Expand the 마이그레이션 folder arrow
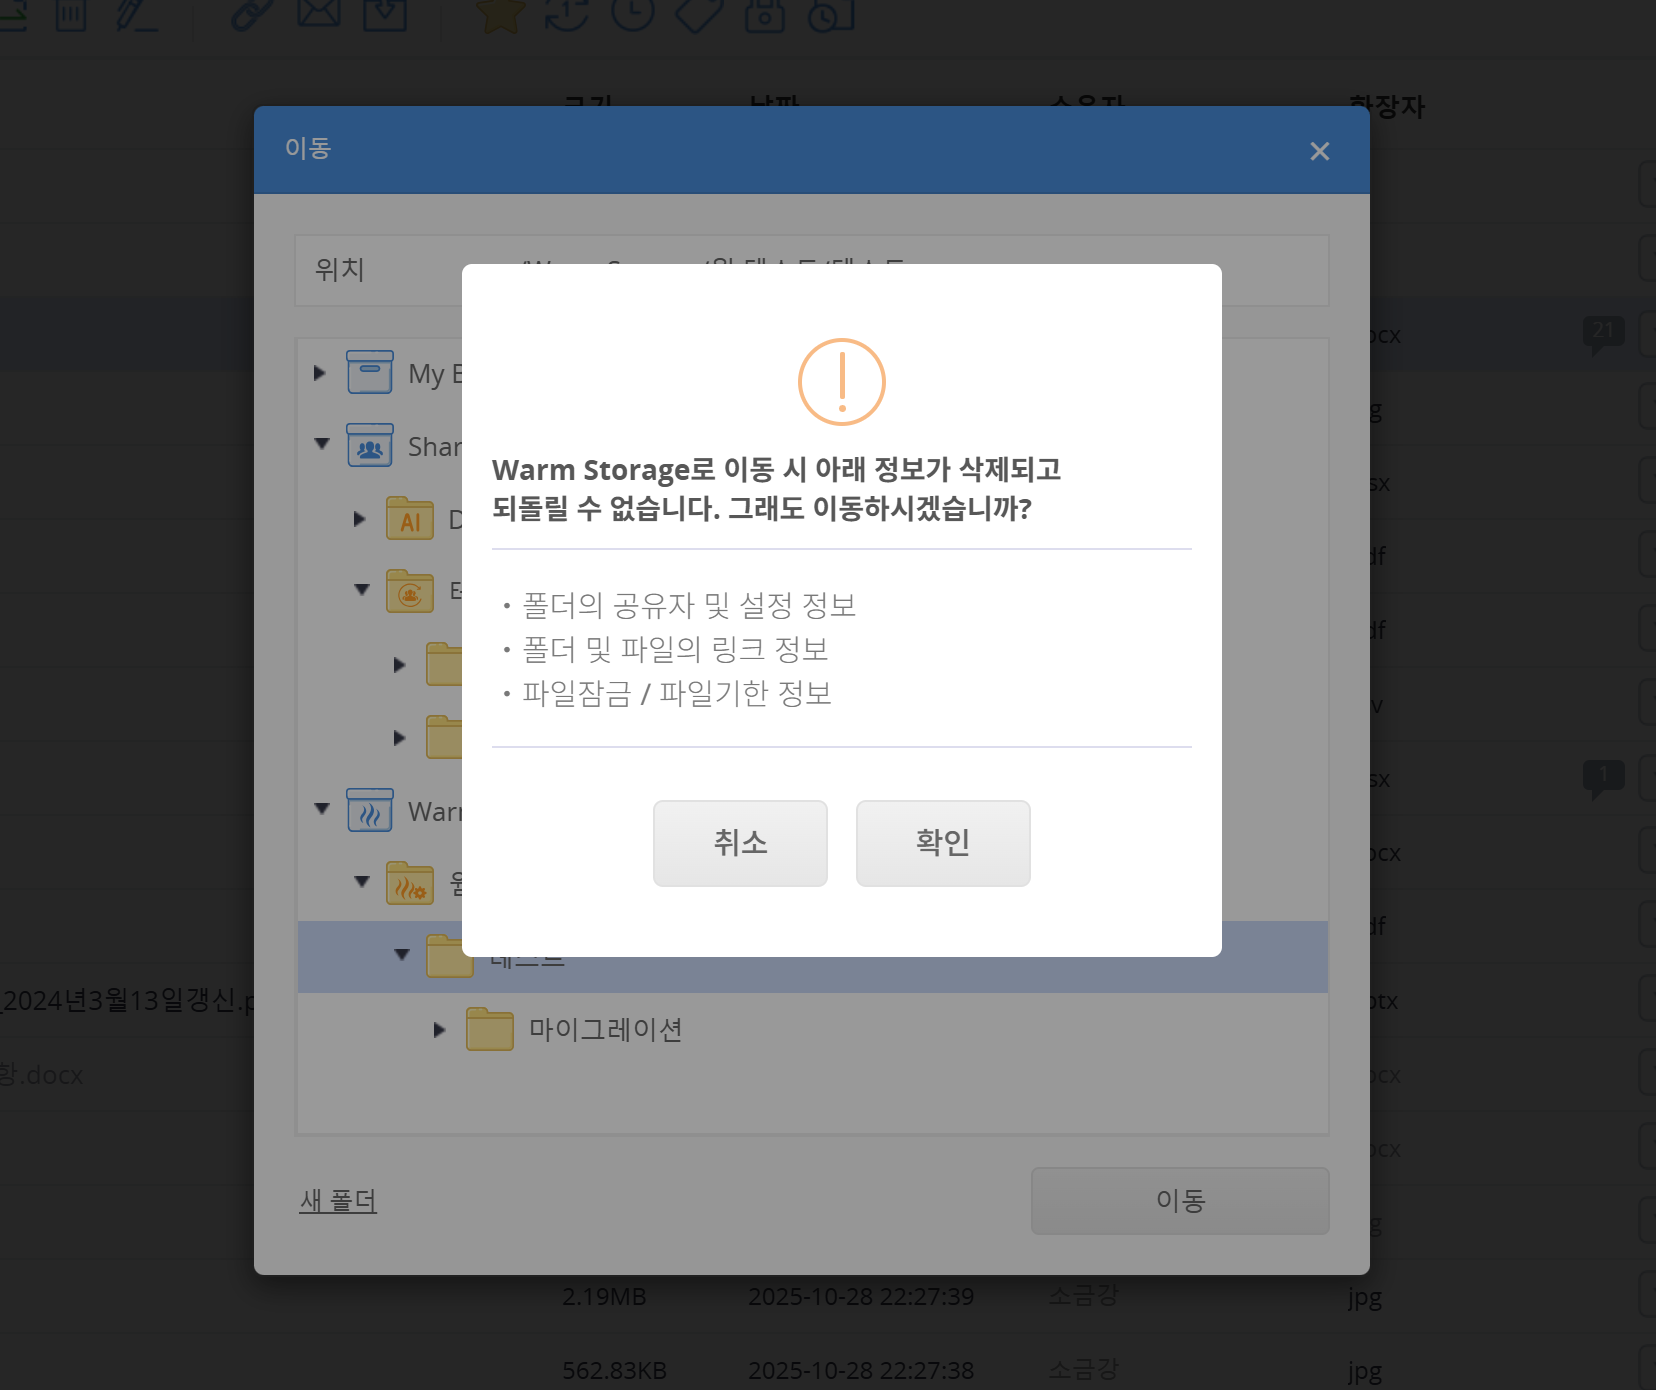1656x1390 pixels. pyautogui.click(x=439, y=1029)
